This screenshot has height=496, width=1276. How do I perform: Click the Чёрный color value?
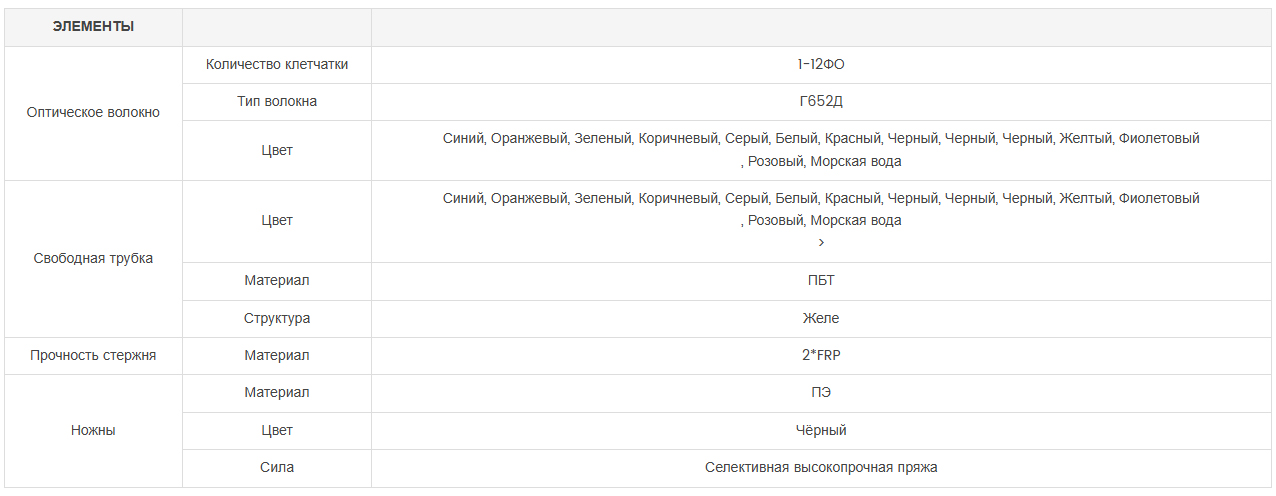click(x=821, y=431)
